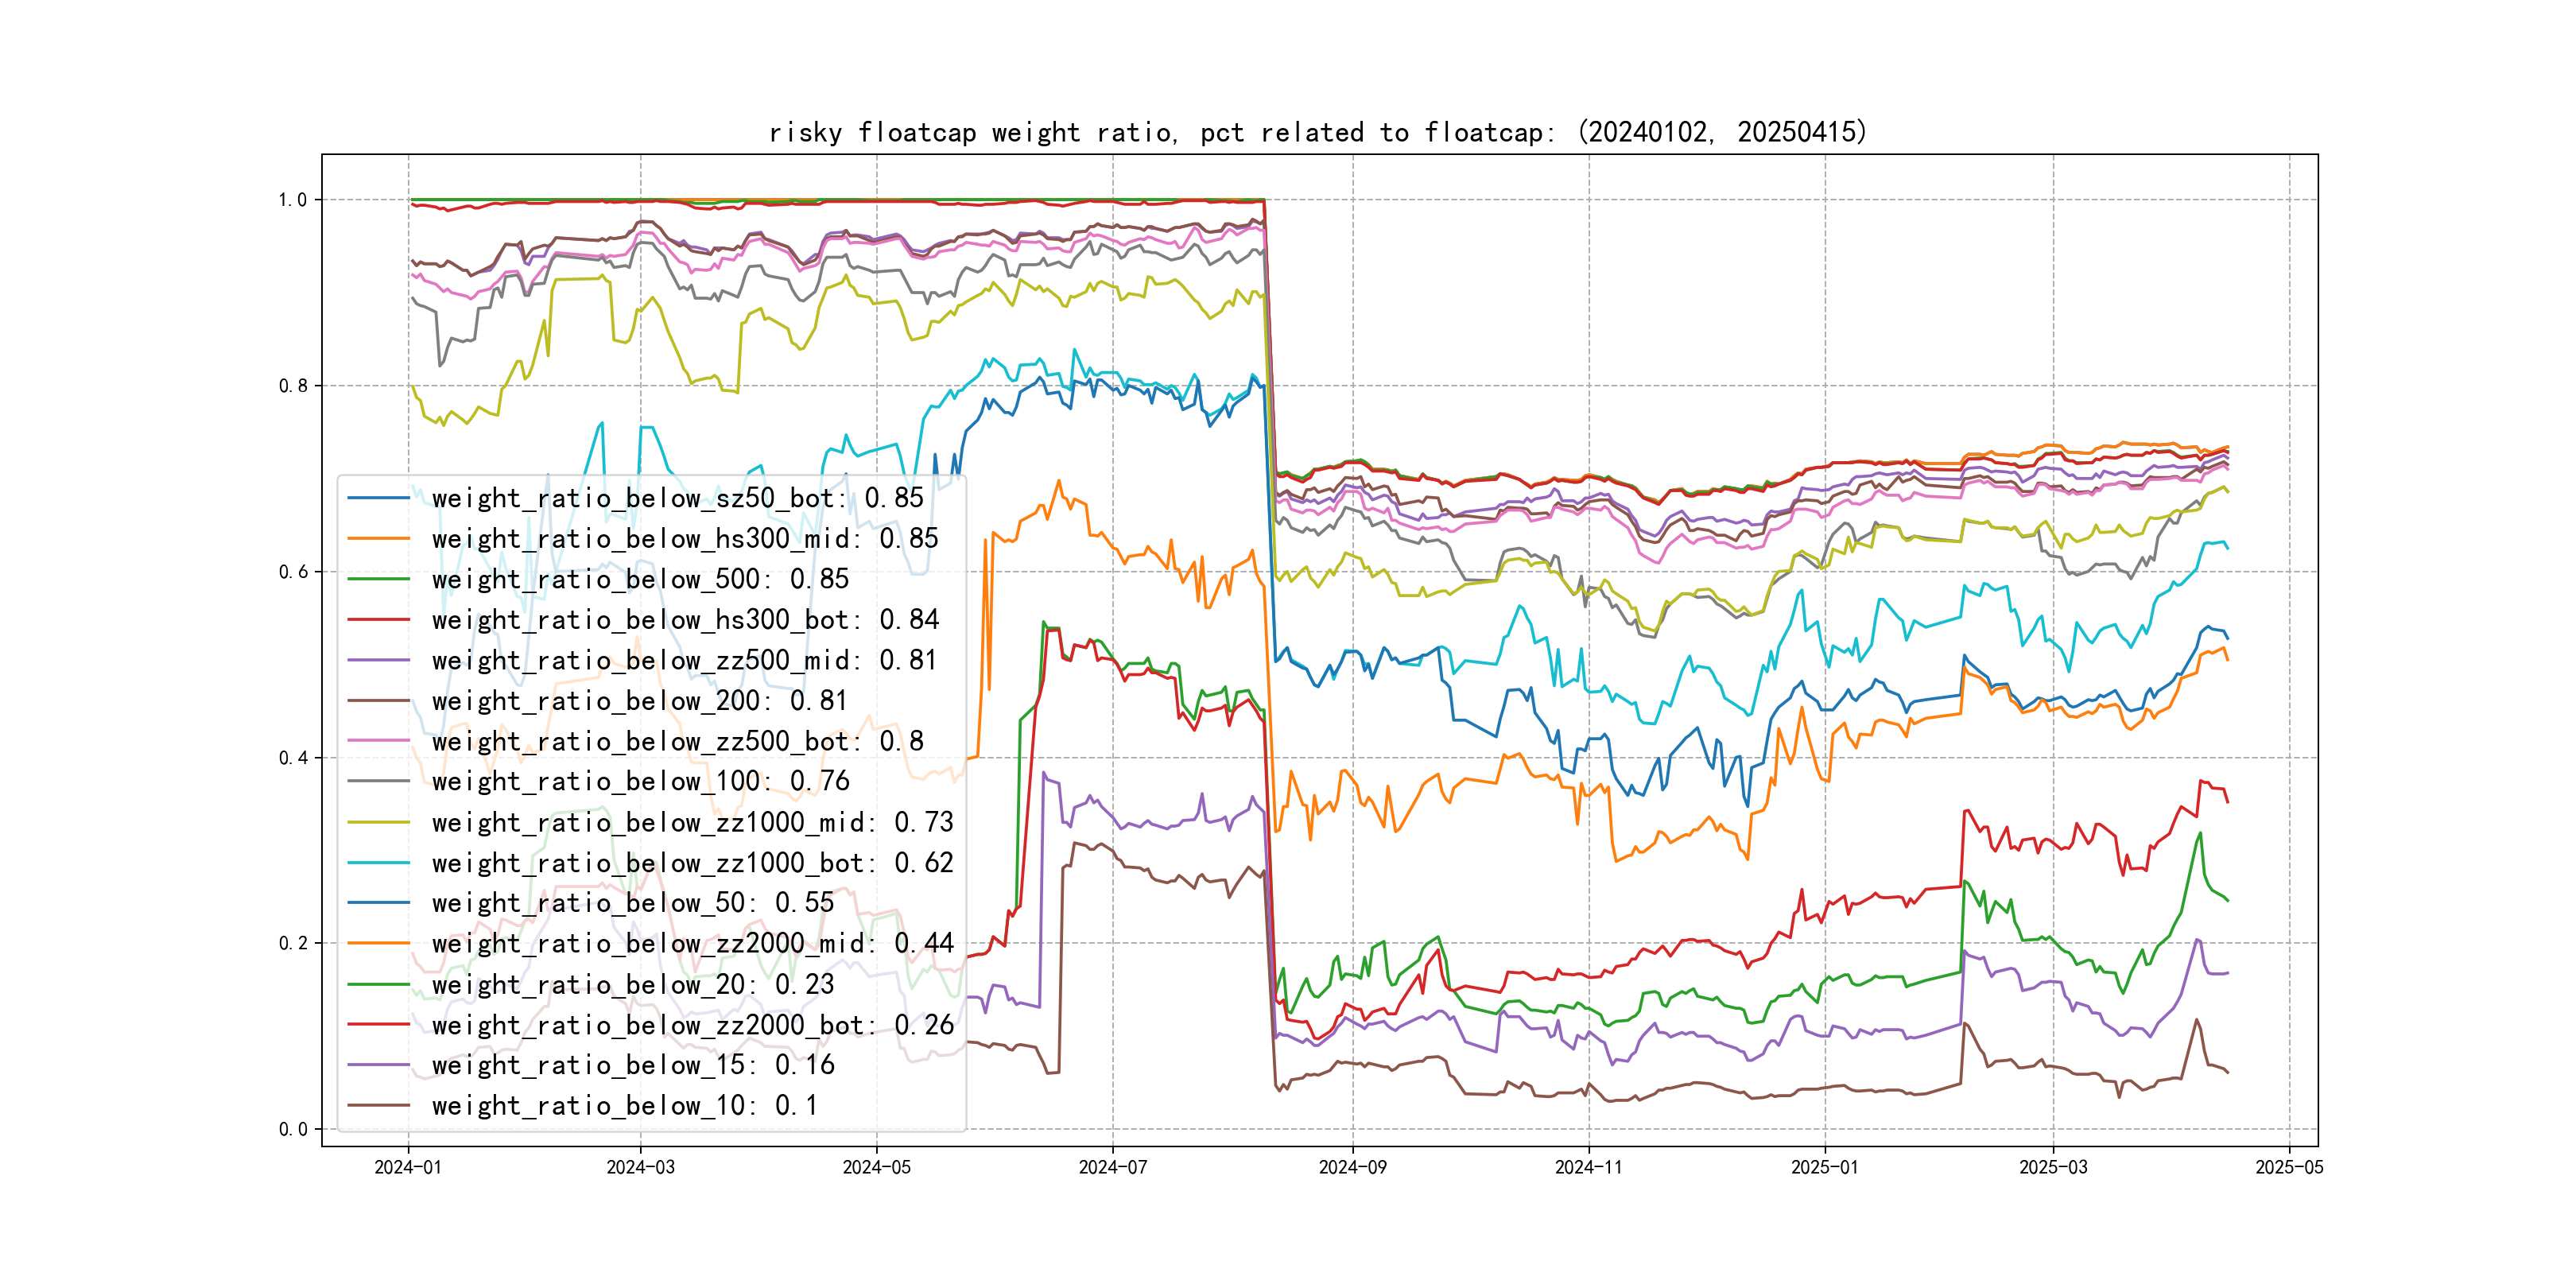Click gray line swatch for below_100 legend
The width and height of the screenshot is (2576, 1288).
(378, 782)
